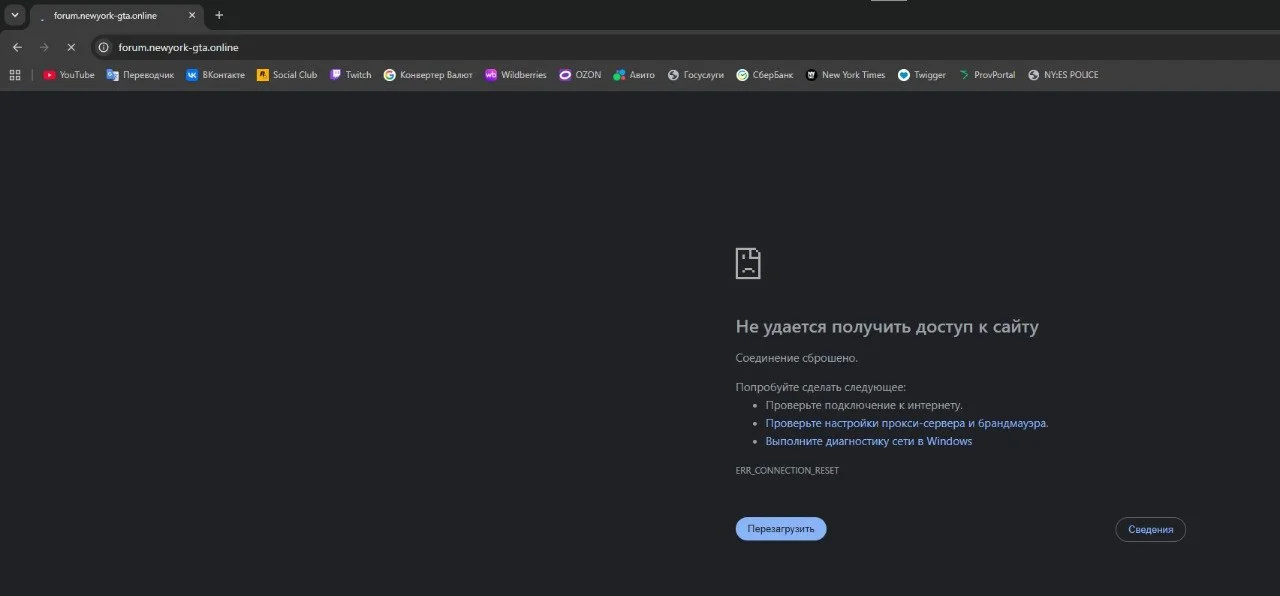Viewport: 1280px width, 596px height.
Task: Select the ERR_CONNECTION_RESET error code text
Action: pos(787,470)
